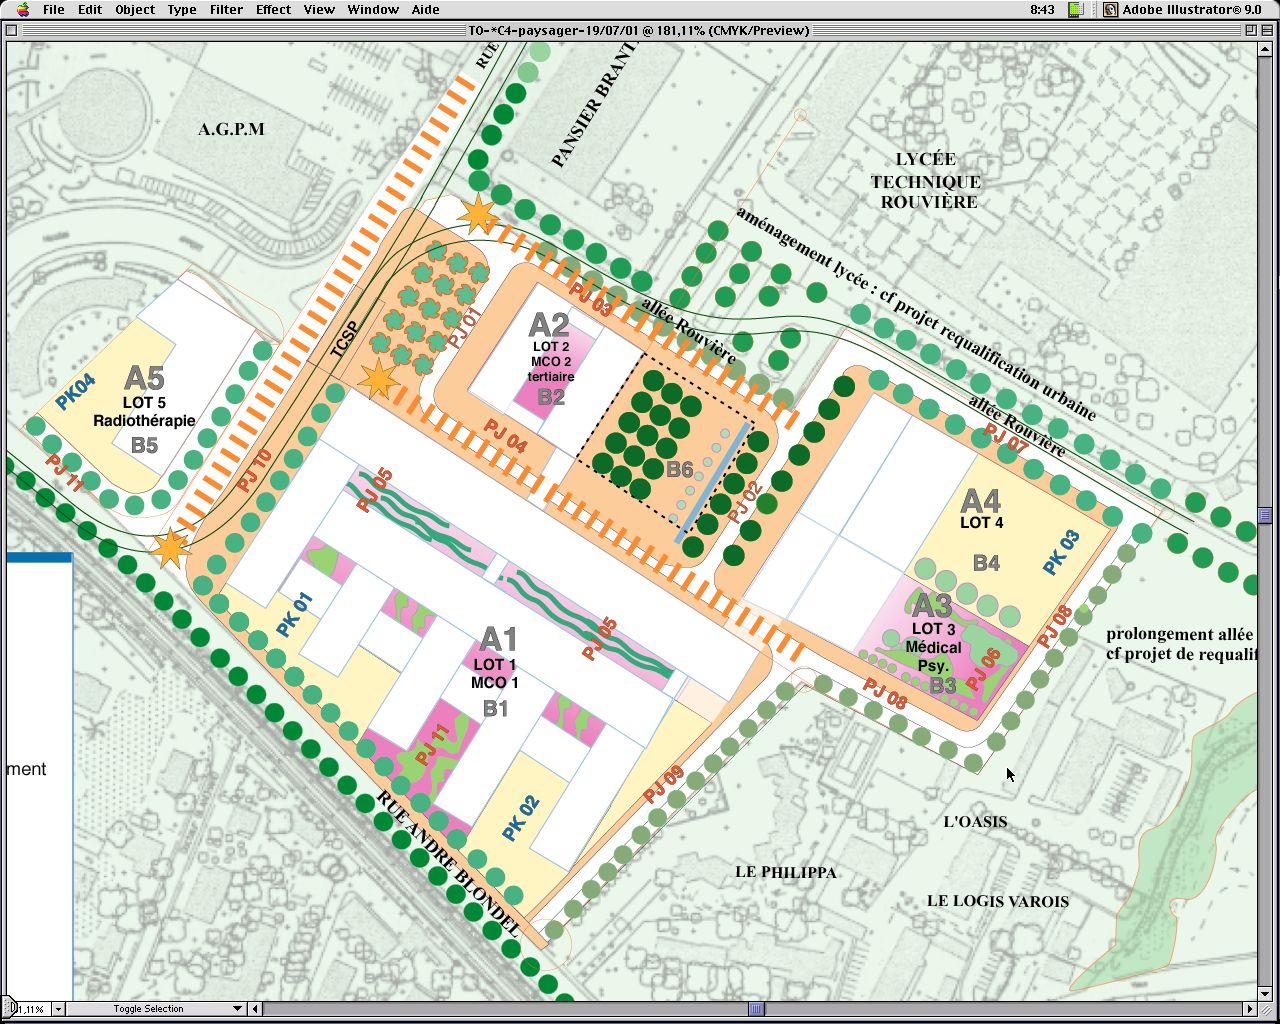Open the zoom level dropdown arrow
The height and width of the screenshot is (1024, 1280).
[58, 1009]
